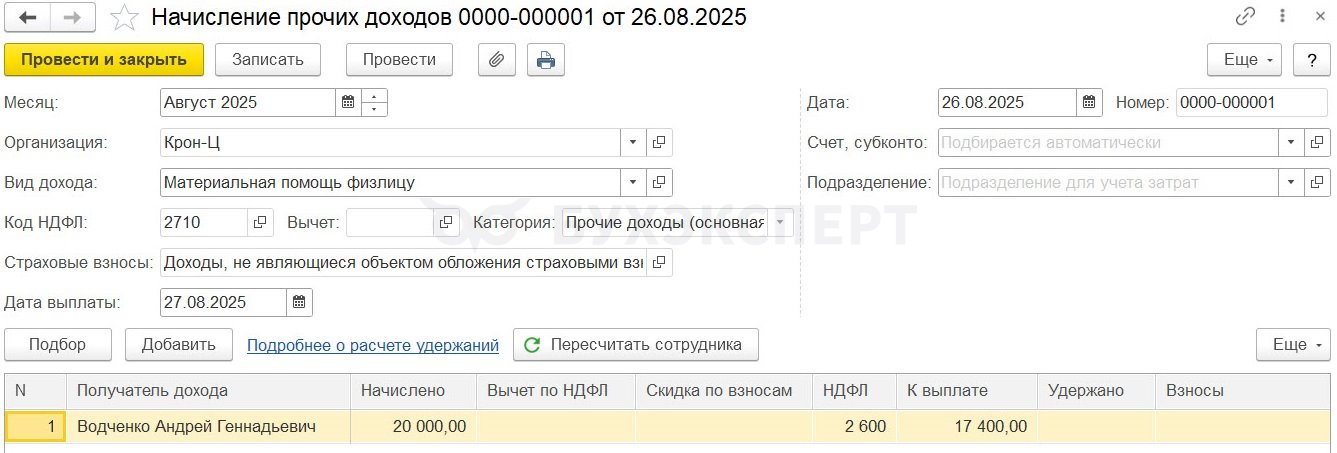
Task: Select the Водченко Андрей Геннадьевич row
Action: click(x=668, y=427)
